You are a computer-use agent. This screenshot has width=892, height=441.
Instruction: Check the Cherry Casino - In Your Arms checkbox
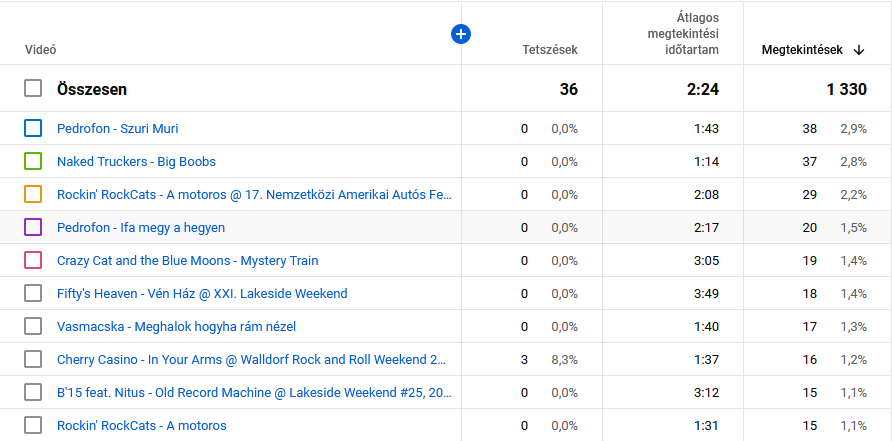point(33,359)
